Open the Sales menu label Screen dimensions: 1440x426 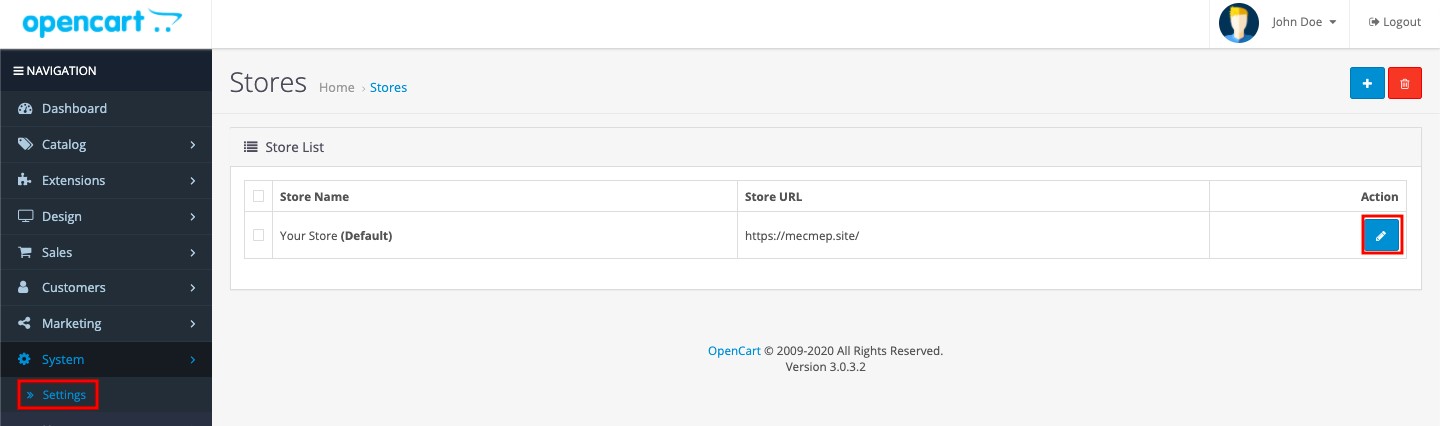(x=57, y=252)
